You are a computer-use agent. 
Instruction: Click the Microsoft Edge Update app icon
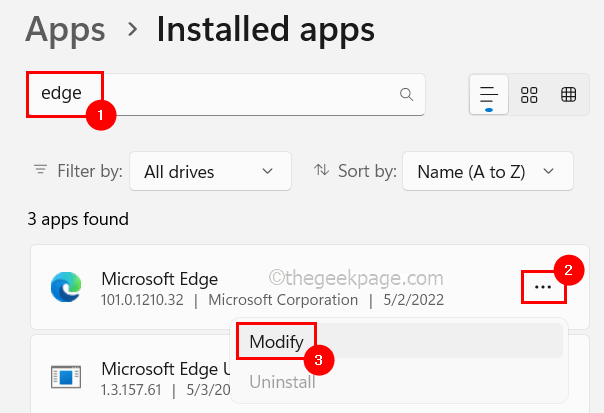click(66, 375)
